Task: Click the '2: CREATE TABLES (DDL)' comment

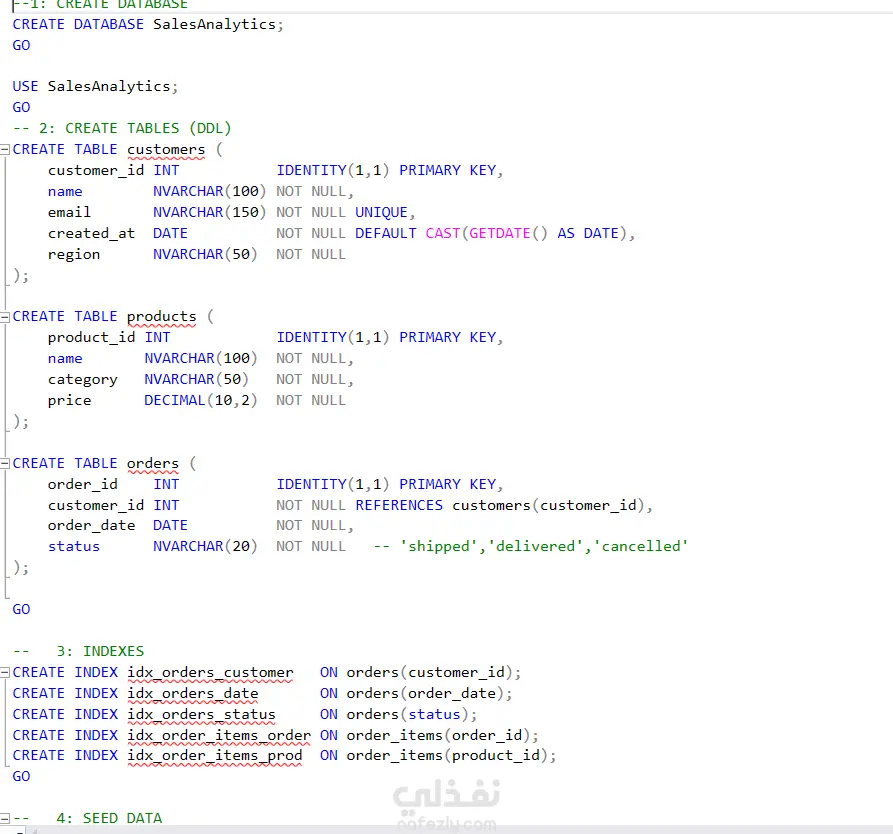Action: [x=122, y=128]
